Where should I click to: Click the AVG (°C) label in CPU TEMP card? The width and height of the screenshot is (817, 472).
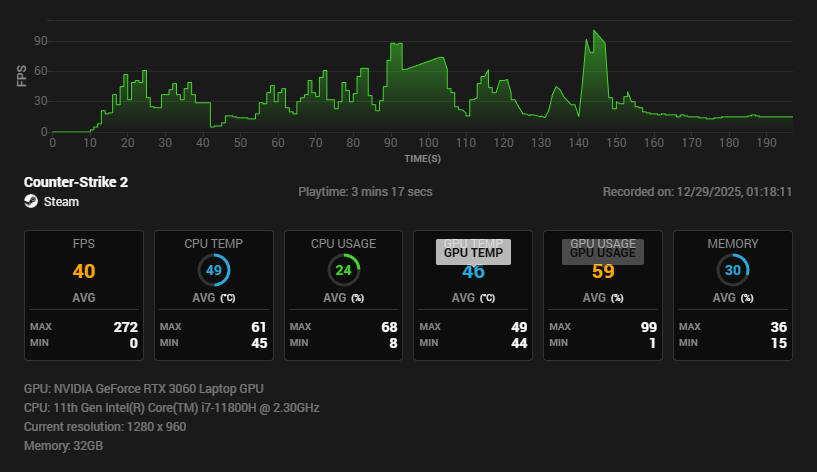click(x=214, y=298)
